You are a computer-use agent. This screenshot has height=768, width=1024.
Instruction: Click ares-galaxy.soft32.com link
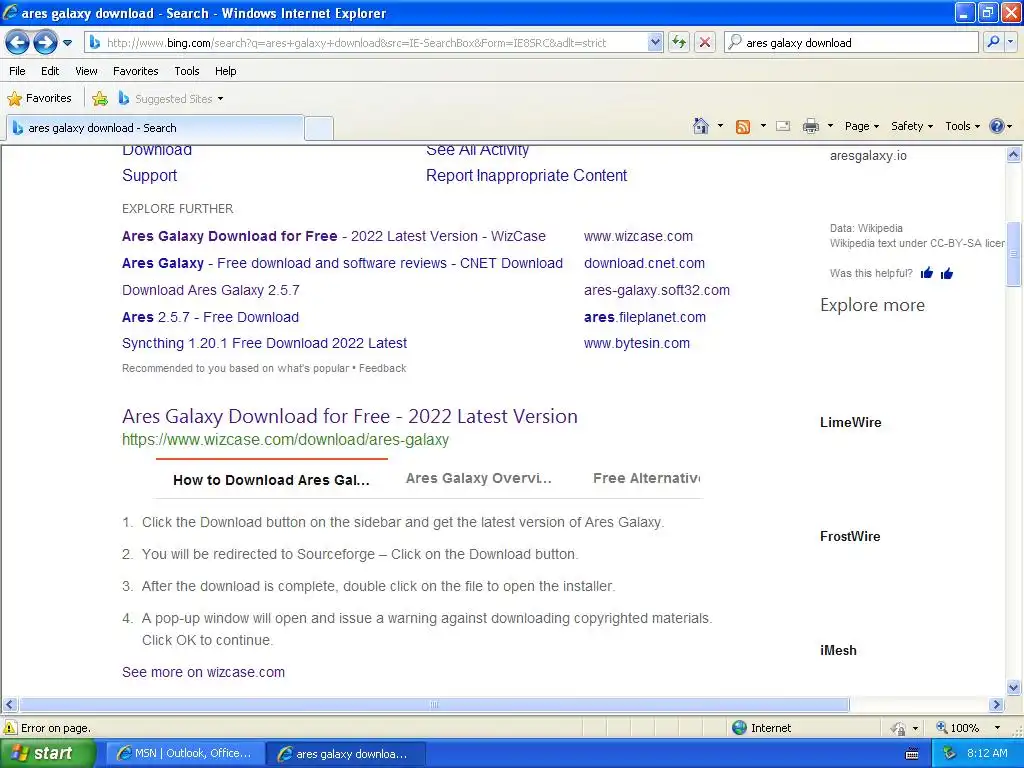656,290
